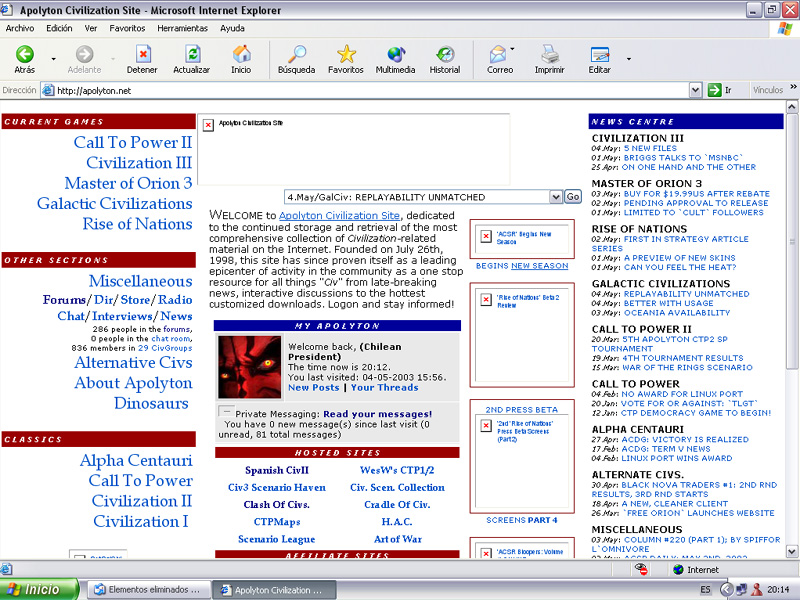
Task: Open the Windows Inicio start button
Action: coord(40,589)
